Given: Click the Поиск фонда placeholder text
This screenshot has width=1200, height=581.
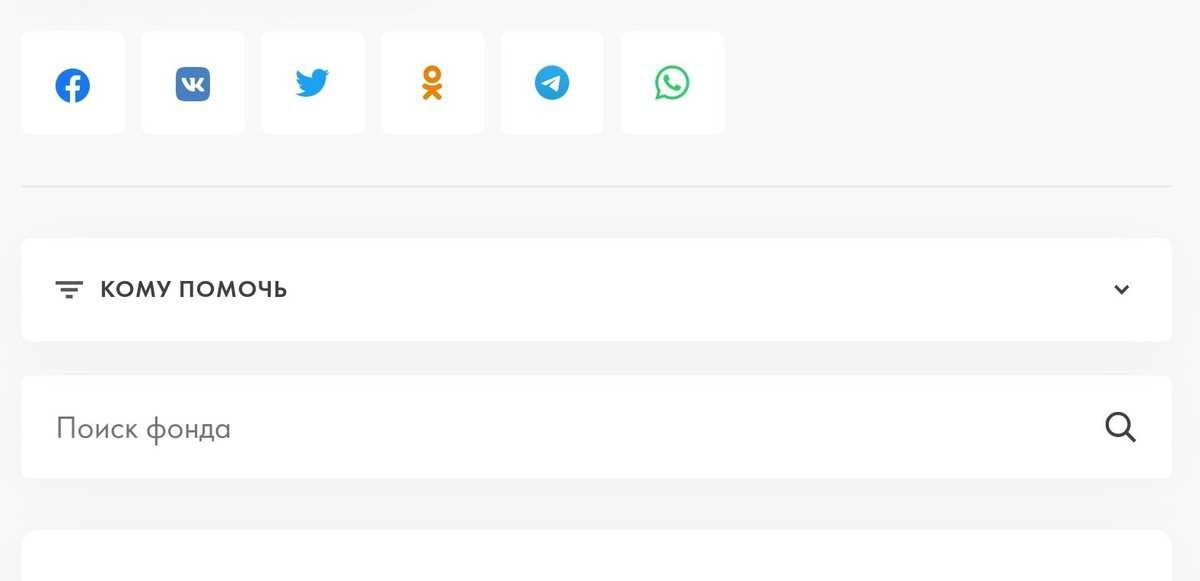Looking at the screenshot, I should point(144,429).
